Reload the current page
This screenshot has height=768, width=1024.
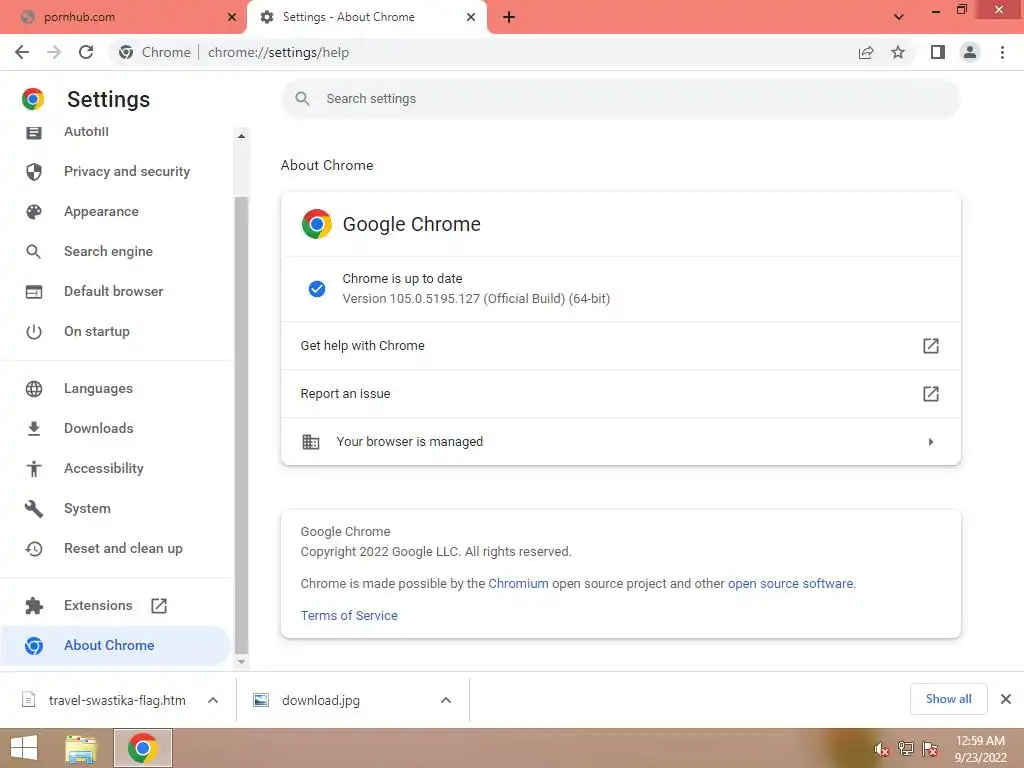(x=86, y=52)
